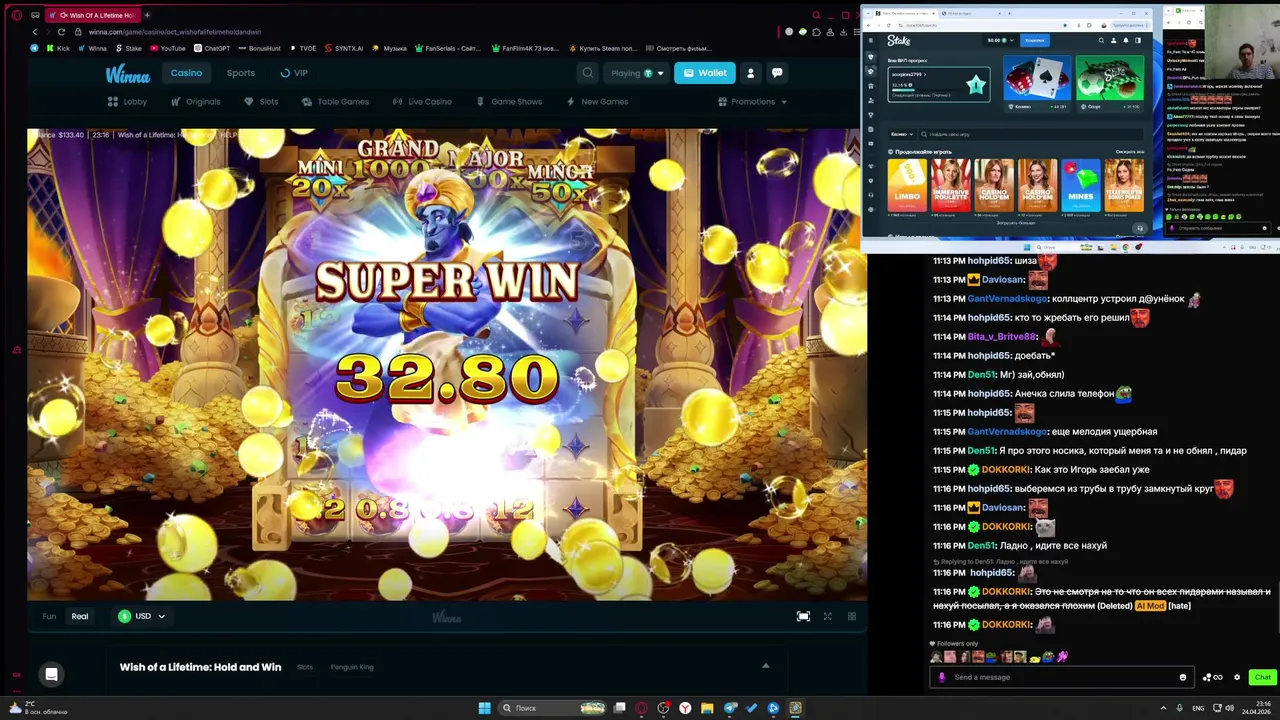This screenshot has height=720, width=1280.
Task: Go back in the browser
Action: pyautogui.click(x=35, y=32)
